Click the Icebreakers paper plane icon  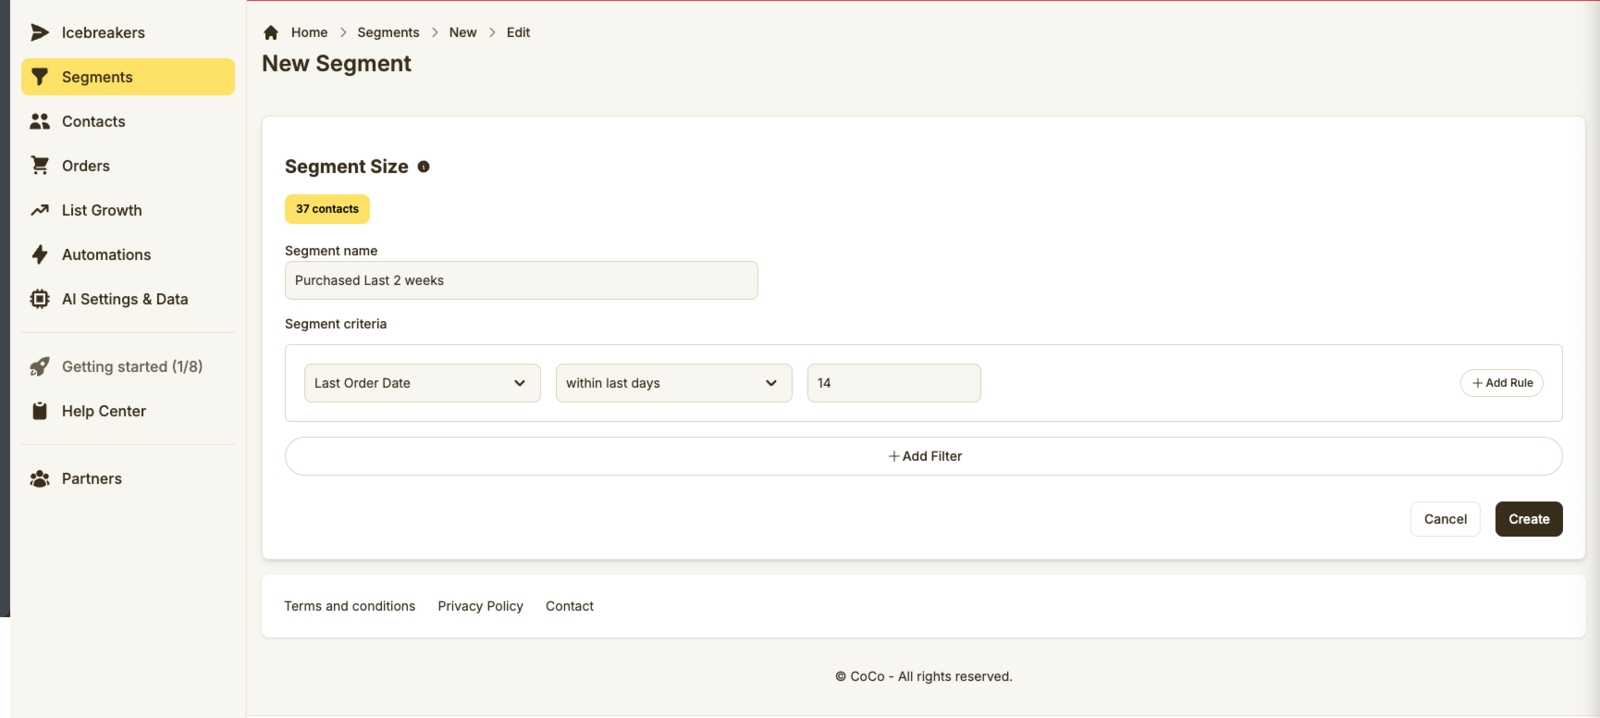[x=40, y=33]
